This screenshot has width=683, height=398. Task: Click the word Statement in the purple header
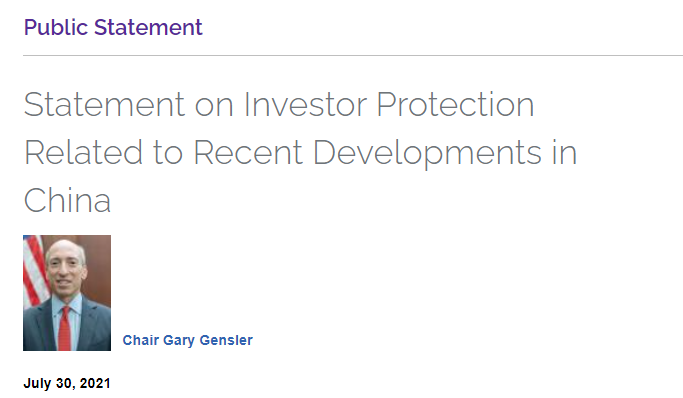click(149, 27)
